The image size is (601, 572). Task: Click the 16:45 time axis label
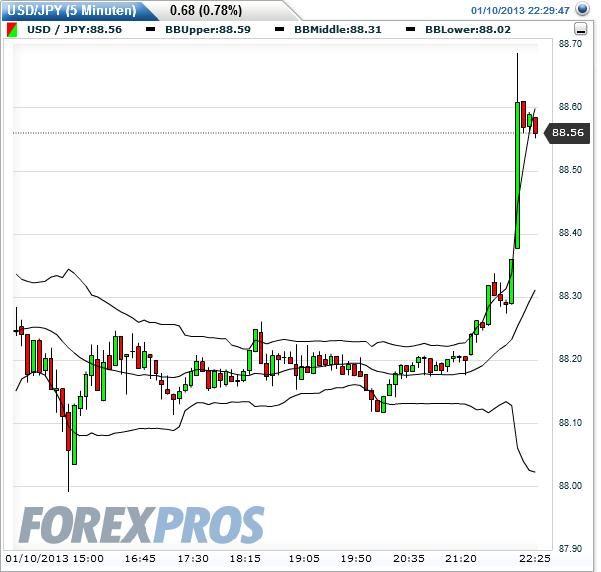tap(140, 559)
